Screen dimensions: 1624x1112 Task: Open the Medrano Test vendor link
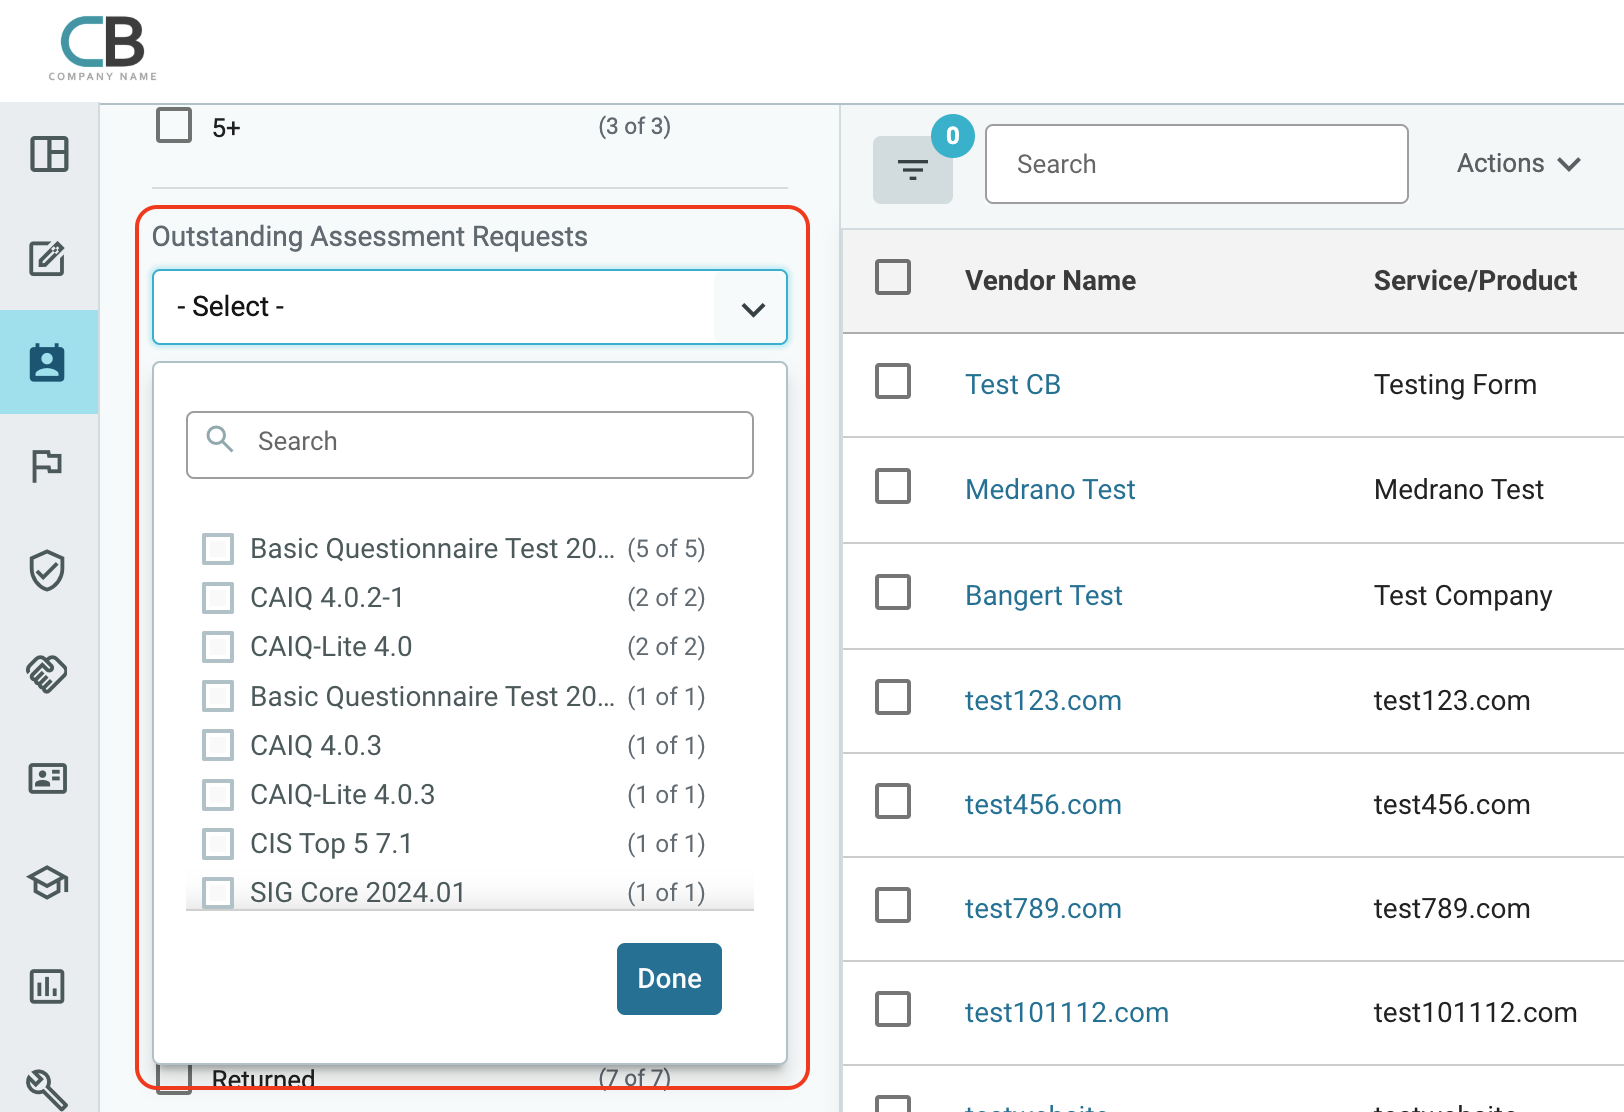[x=1050, y=489]
